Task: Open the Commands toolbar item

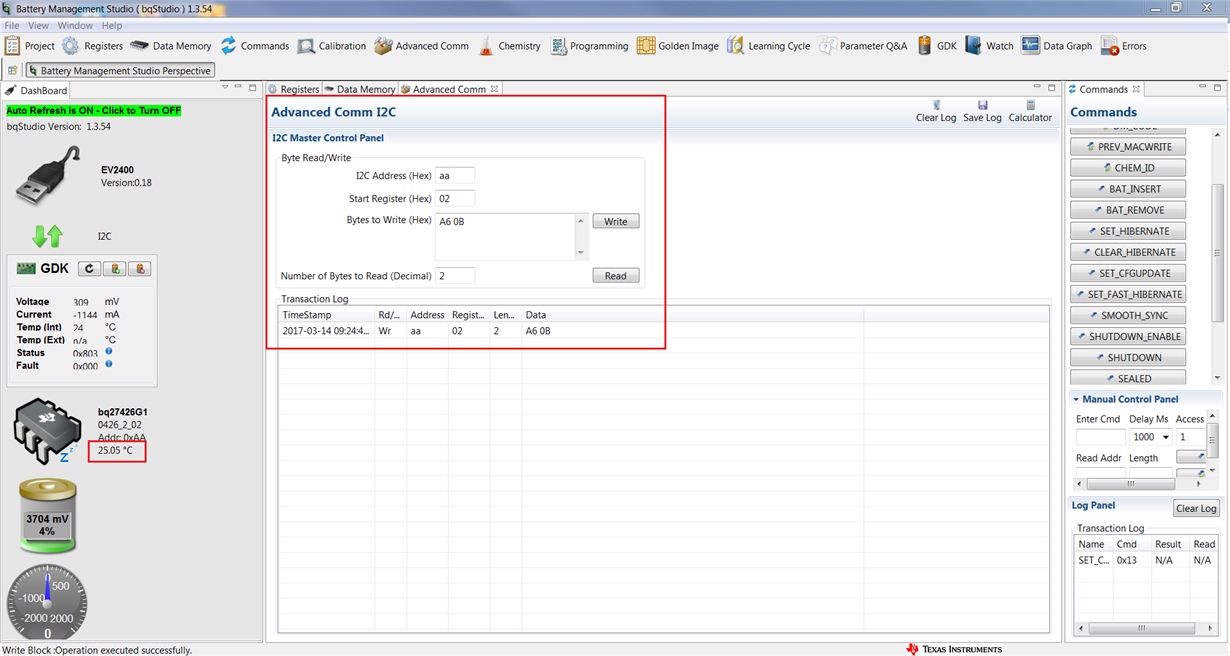Action: pos(255,46)
